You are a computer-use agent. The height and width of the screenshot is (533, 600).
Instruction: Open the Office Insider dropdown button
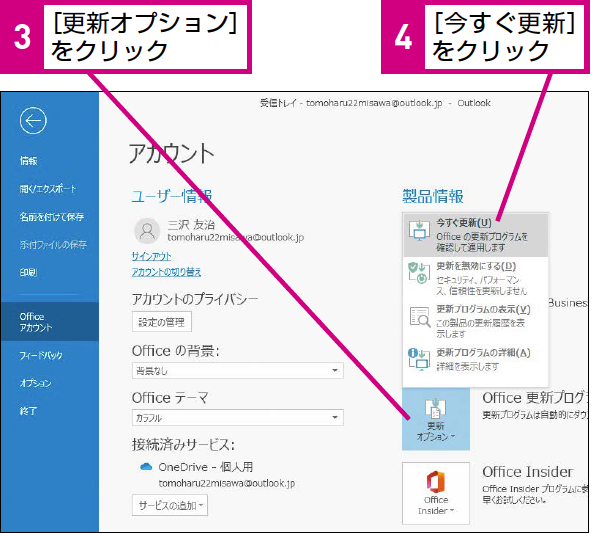pyautogui.click(x=436, y=493)
